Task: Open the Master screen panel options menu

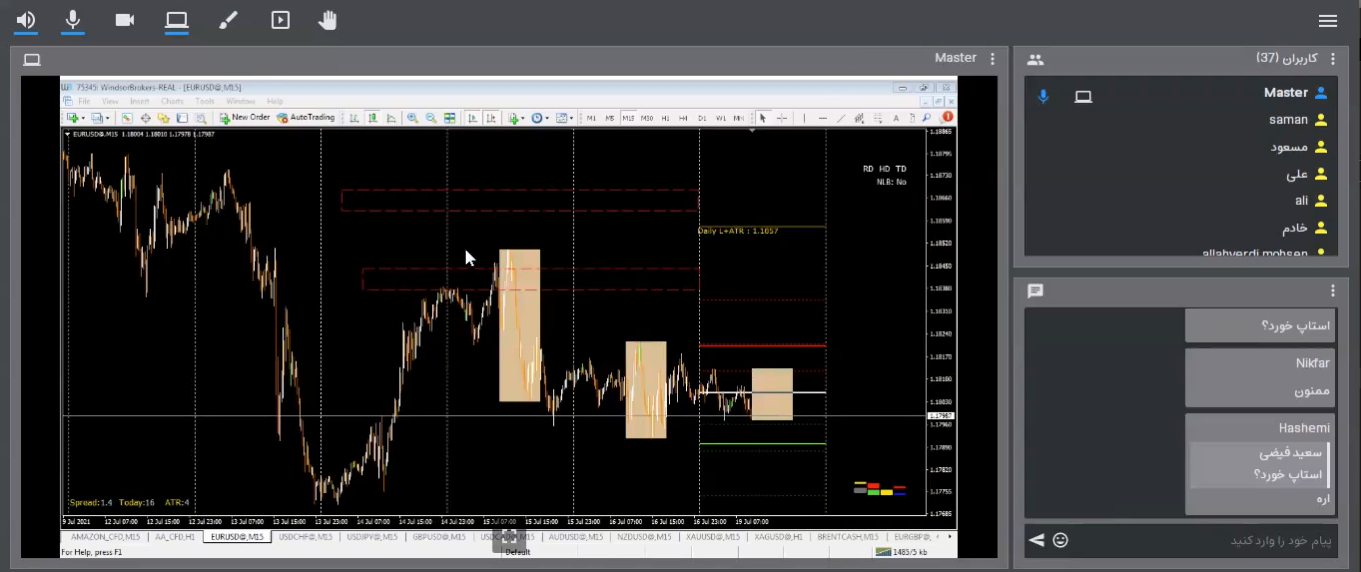Action: [x=992, y=59]
